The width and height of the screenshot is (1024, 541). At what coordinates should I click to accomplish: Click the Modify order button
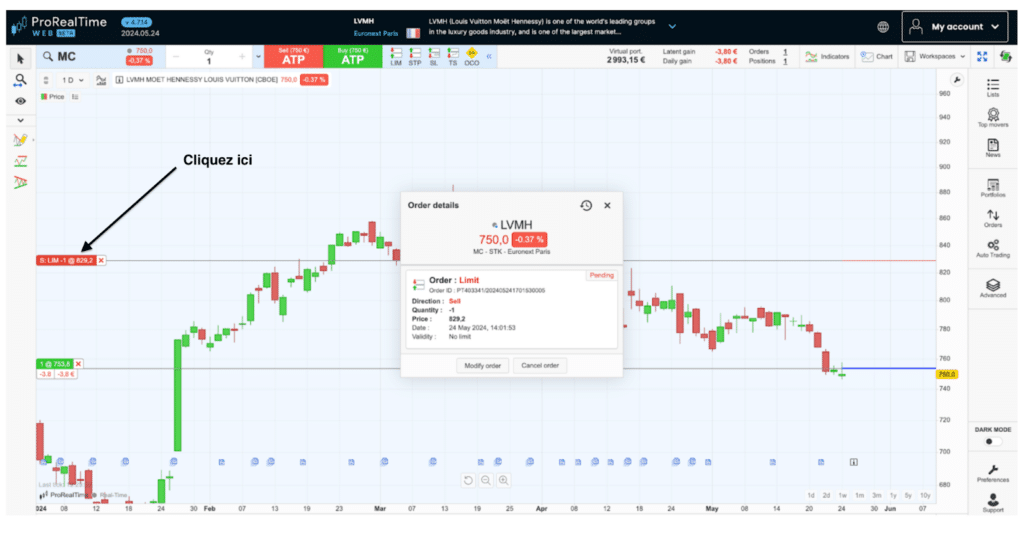click(482, 366)
